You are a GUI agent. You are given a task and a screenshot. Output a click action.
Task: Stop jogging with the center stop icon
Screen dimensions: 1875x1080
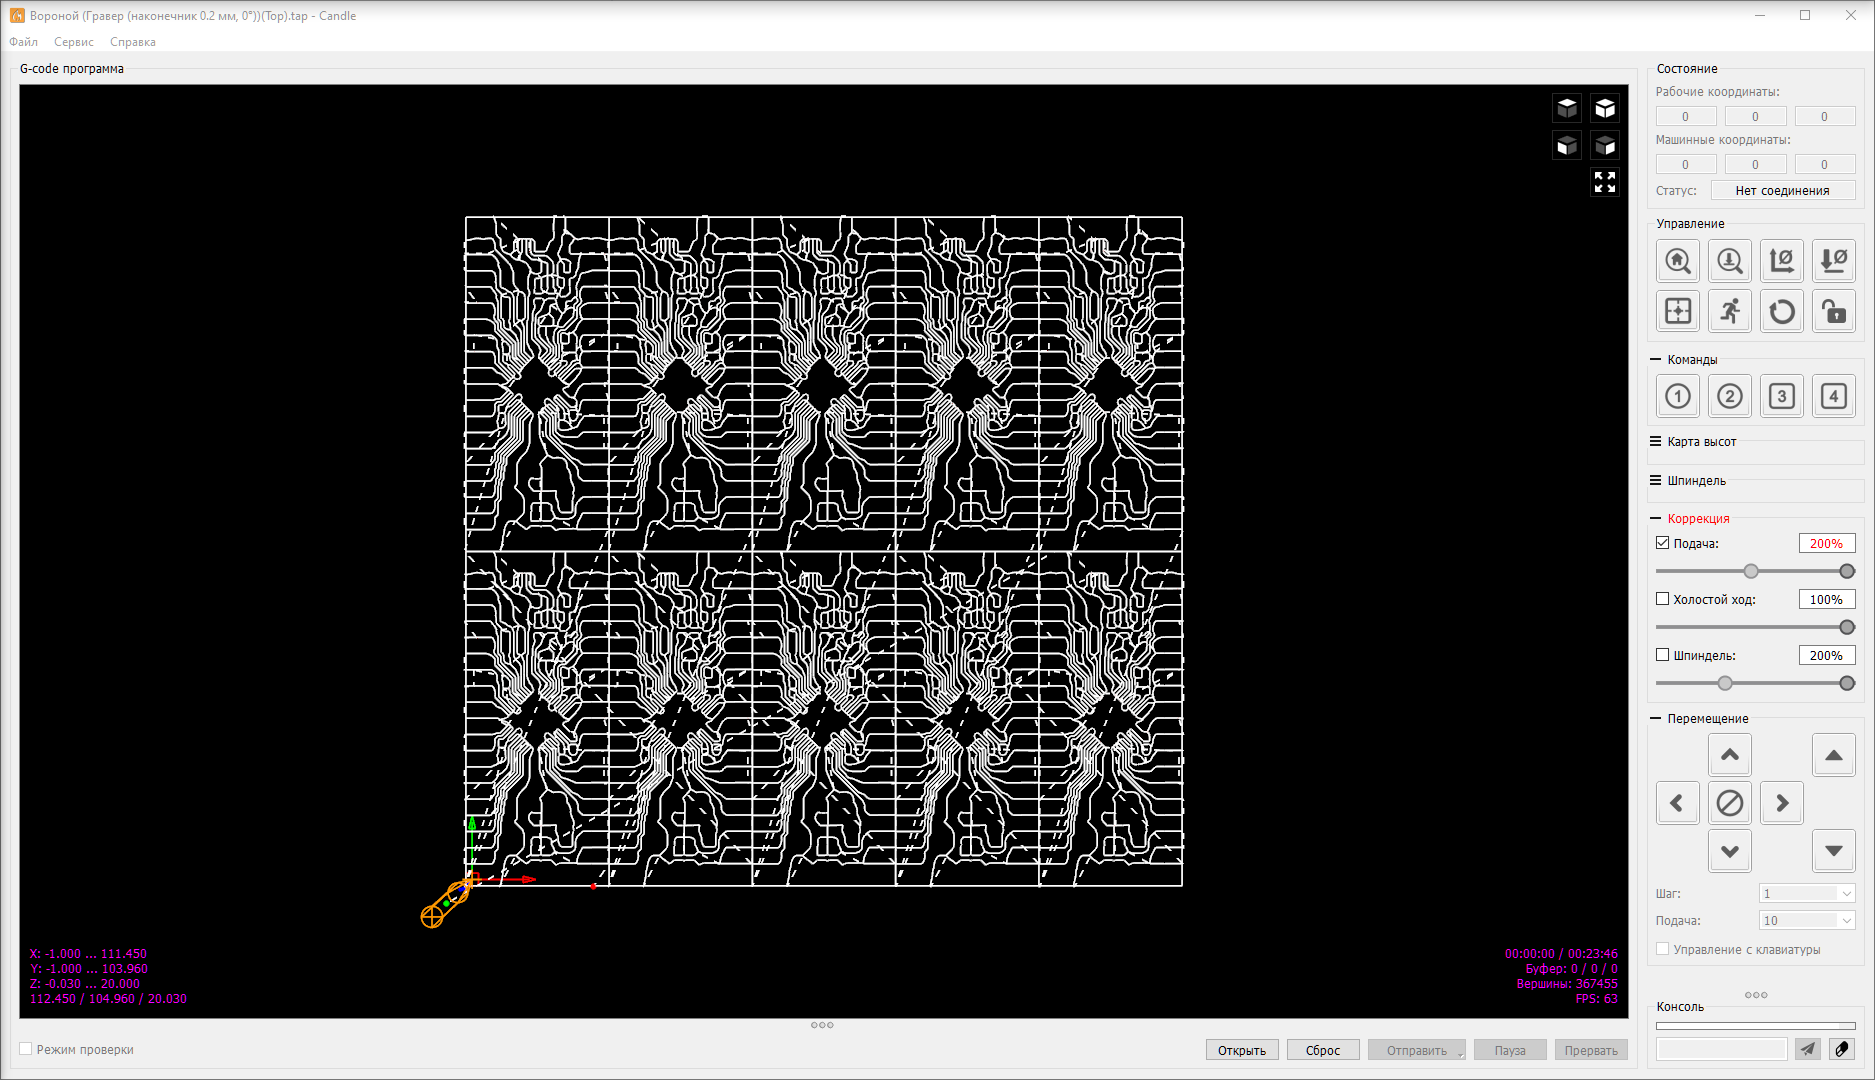pos(1730,803)
